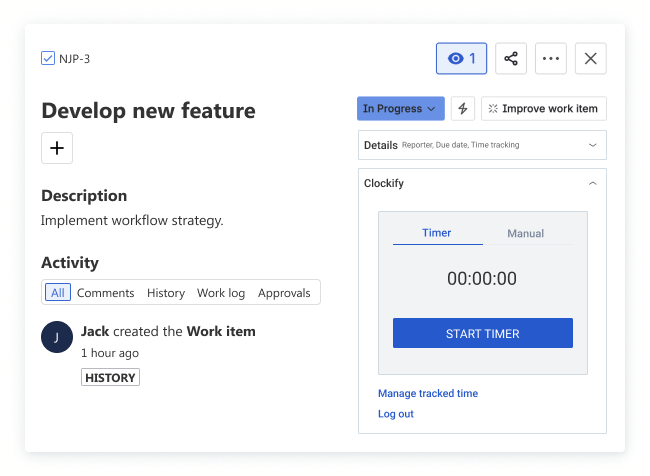Close the work item dialog
This screenshot has height=476, width=650.
590,58
